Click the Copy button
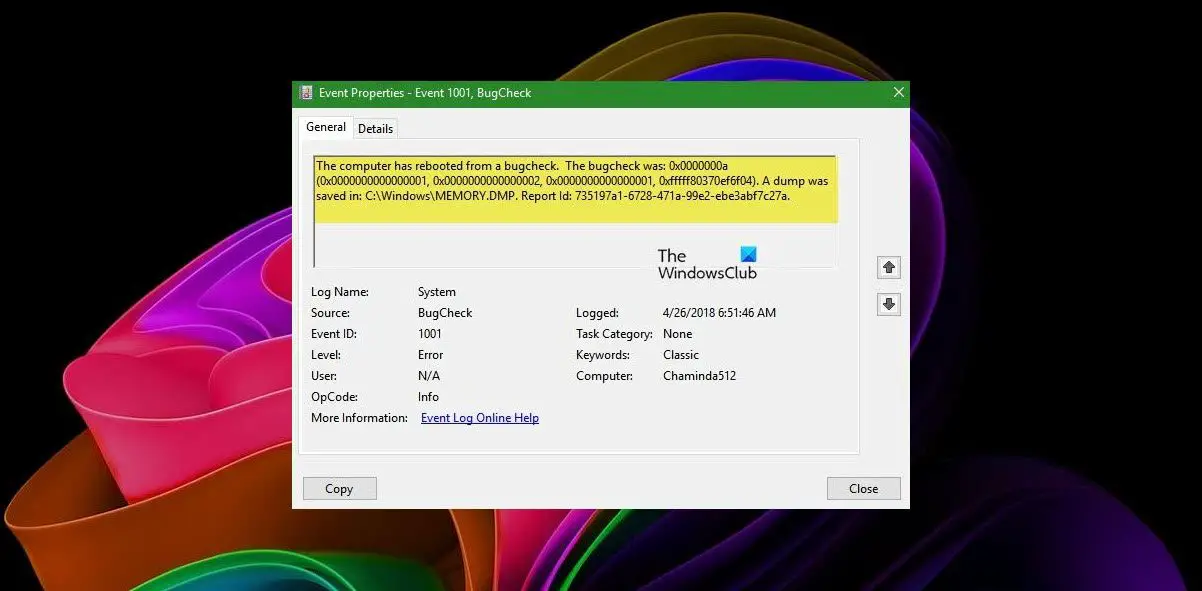Image resolution: width=1202 pixels, height=591 pixels. tap(339, 489)
